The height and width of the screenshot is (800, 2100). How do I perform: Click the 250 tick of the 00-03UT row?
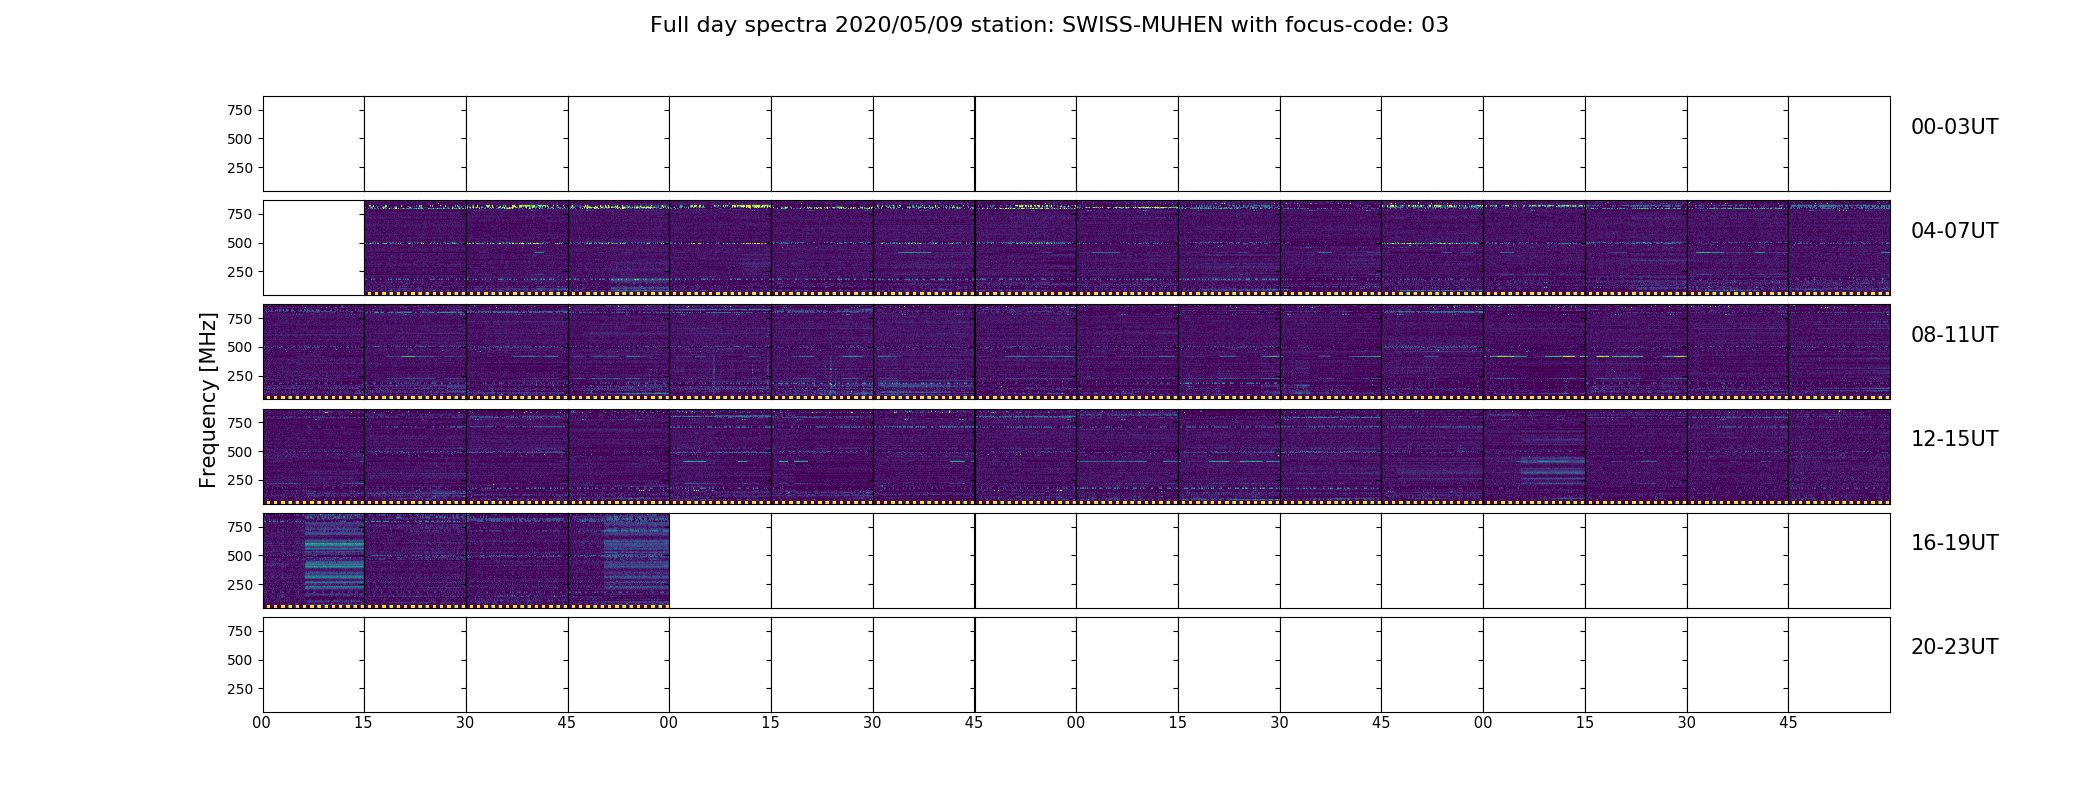tap(240, 168)
